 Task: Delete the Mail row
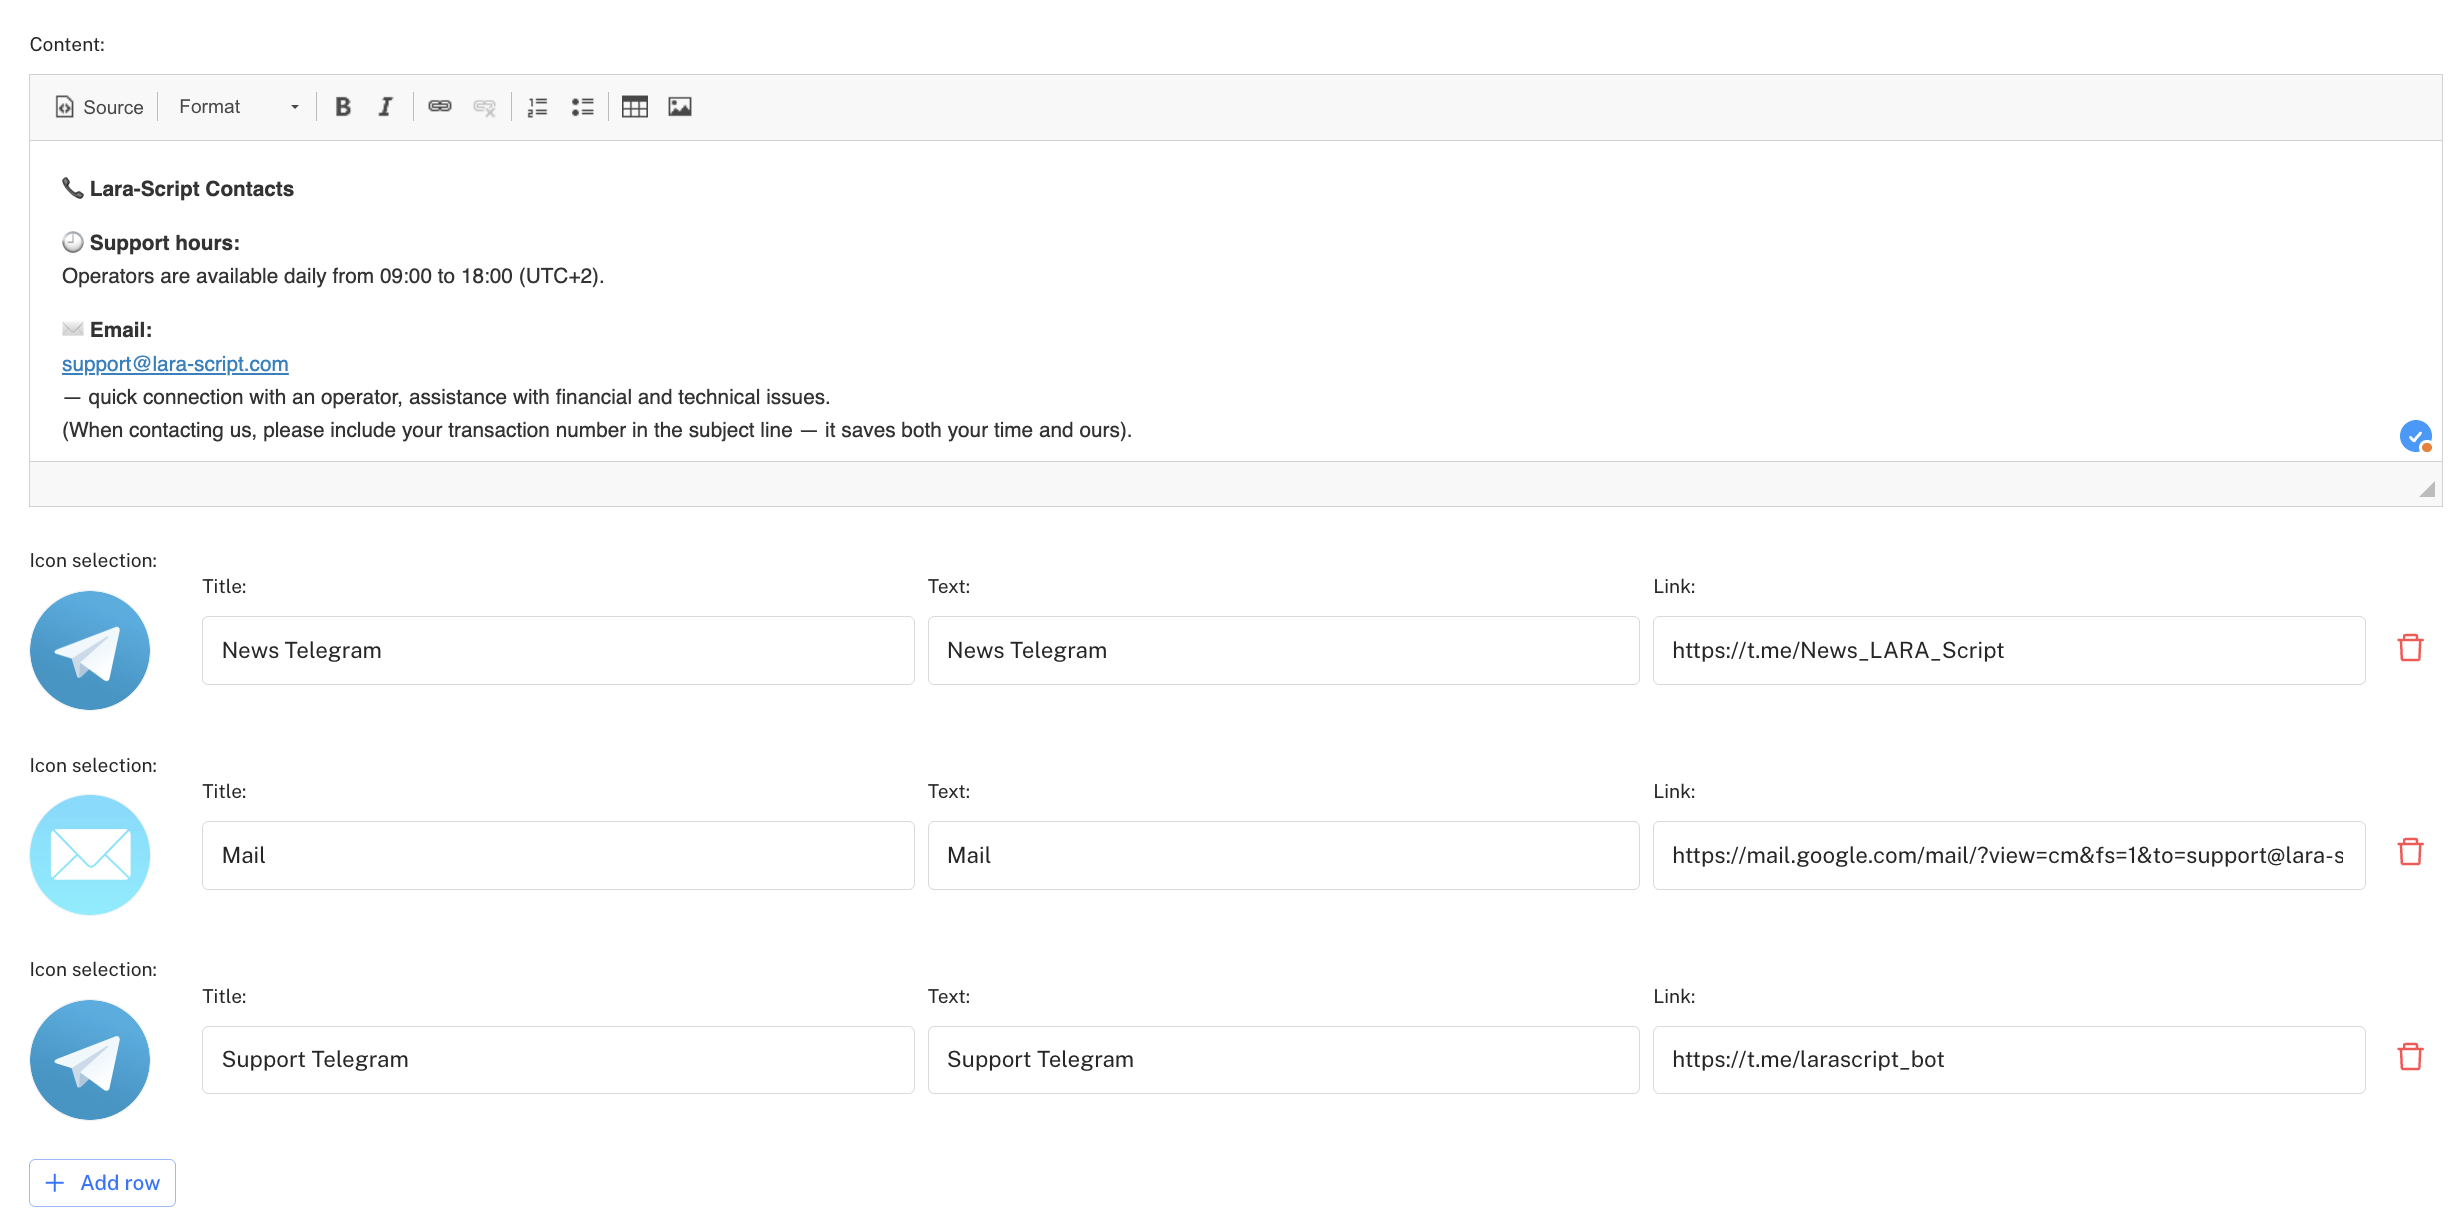[x=2410, y=853]
